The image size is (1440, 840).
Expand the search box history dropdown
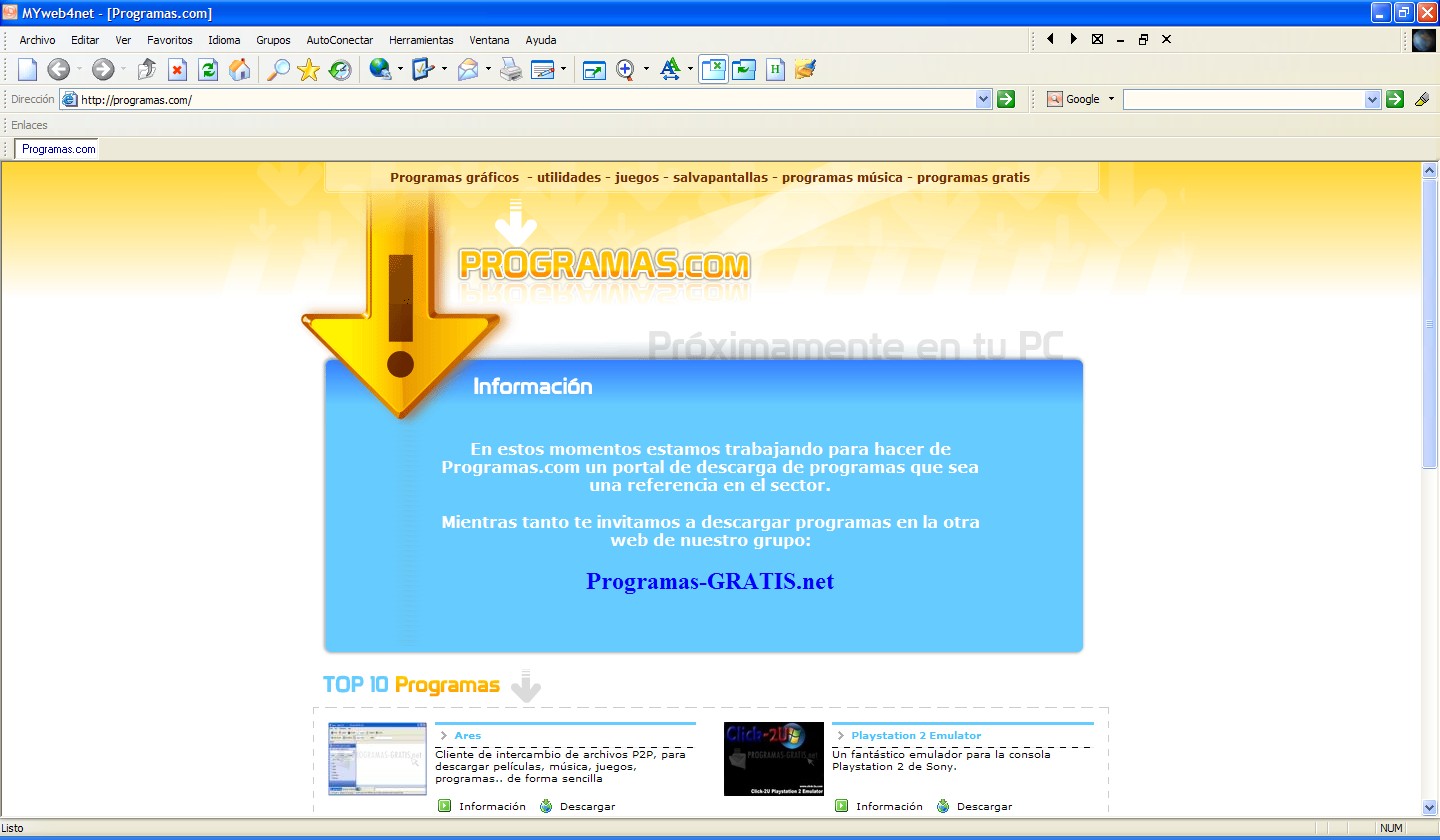coord(1372,99)
